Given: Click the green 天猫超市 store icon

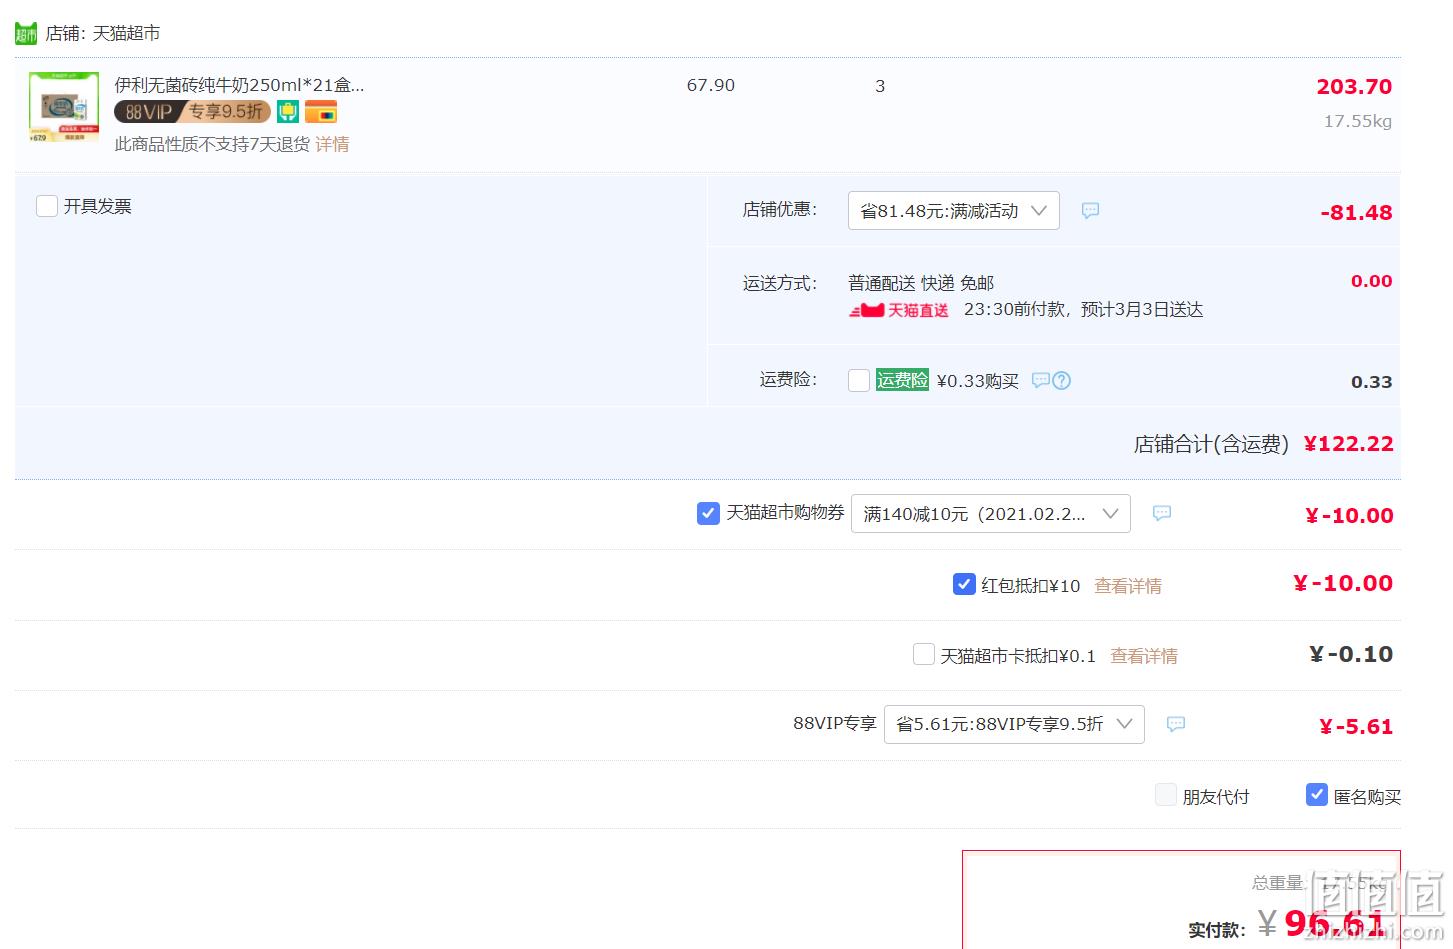Looking at the screenshot, I should click(26, 34).
